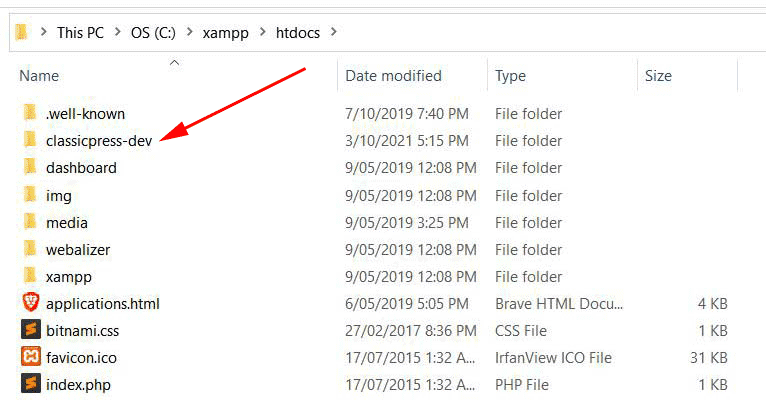Expand the chevron after xampp breadcrumb
Viewport: 766px width, 410px height.
tap(263, 32)
